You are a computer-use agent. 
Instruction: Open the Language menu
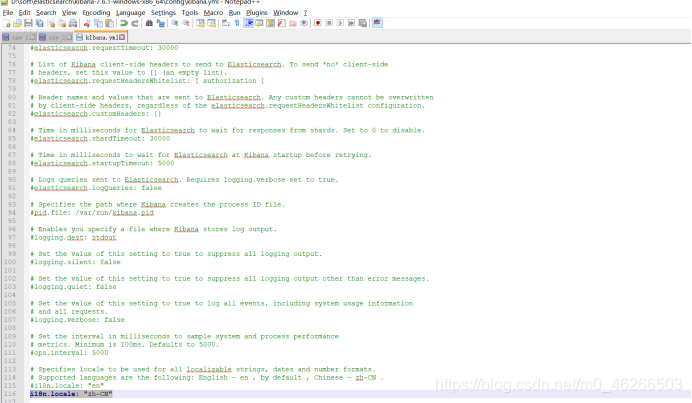pyautogui.click(x=130, y=12)
